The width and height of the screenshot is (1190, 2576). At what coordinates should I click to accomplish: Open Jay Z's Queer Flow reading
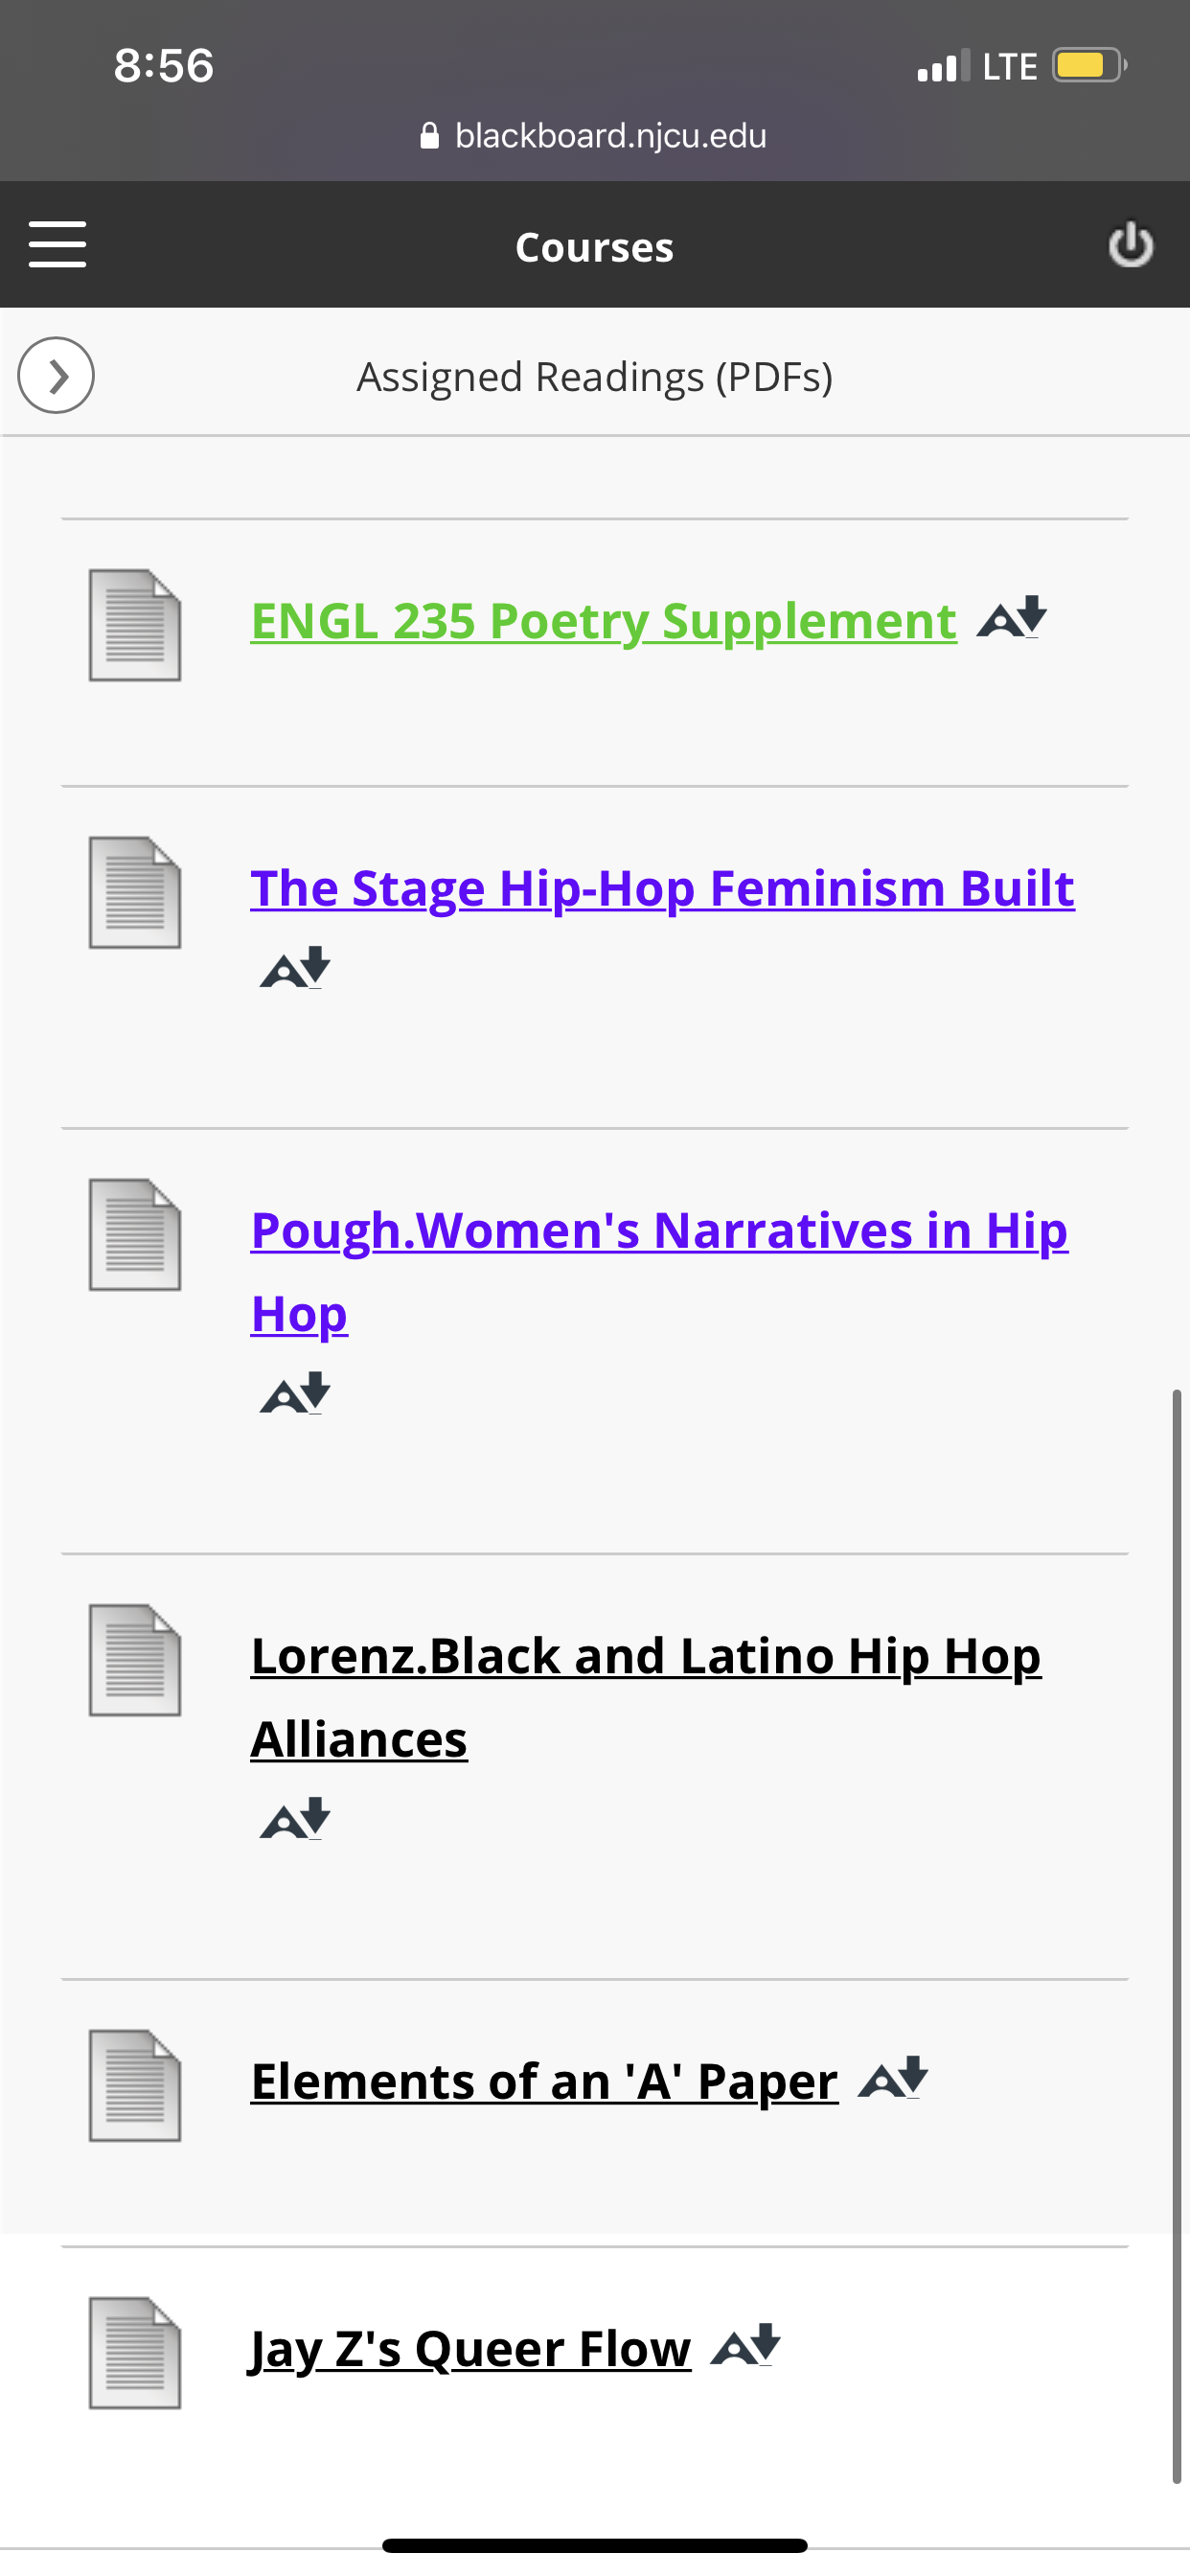pyautogui.click(x=470, y=2349)
